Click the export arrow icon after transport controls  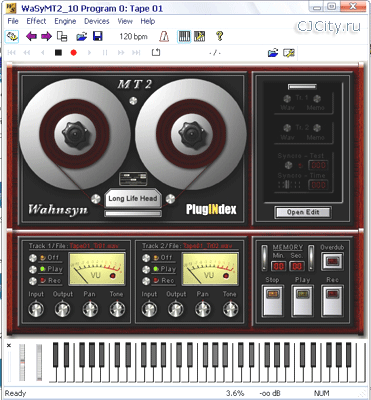(x=156, y=52)
